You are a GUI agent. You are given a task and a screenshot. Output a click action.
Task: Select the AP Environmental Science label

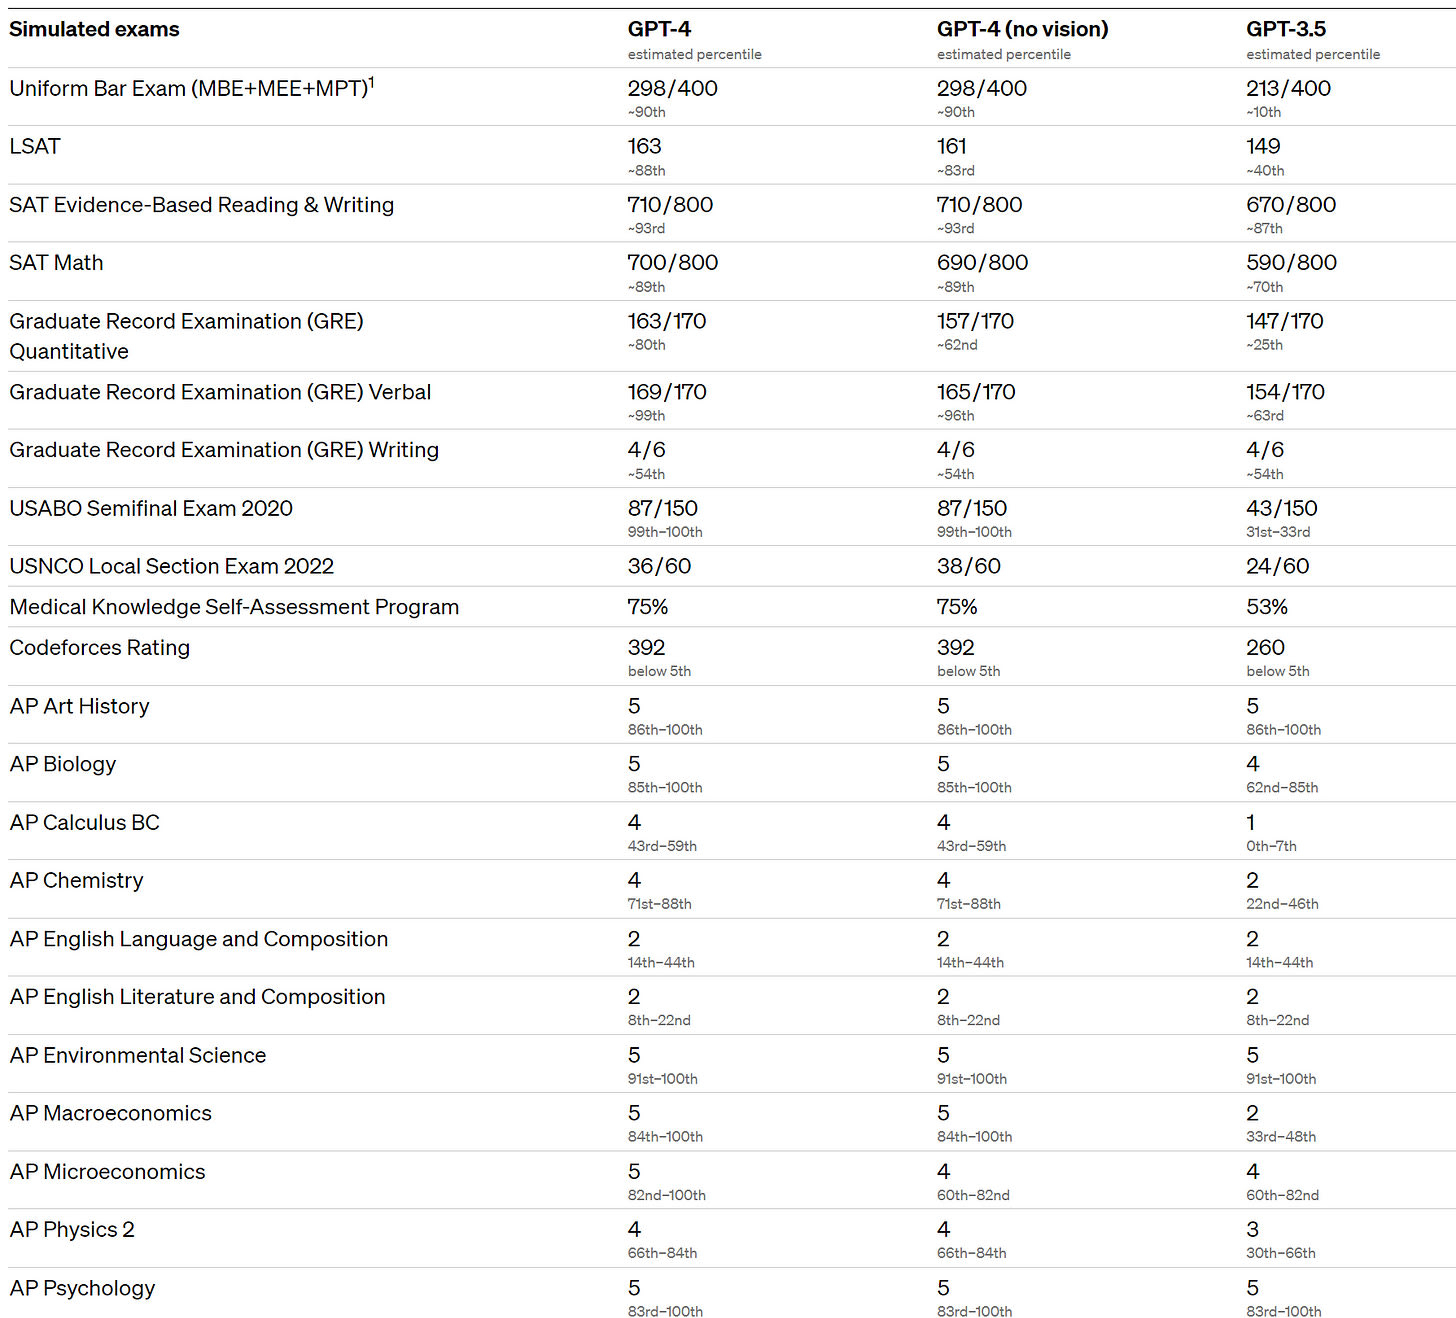(138, 1056)
